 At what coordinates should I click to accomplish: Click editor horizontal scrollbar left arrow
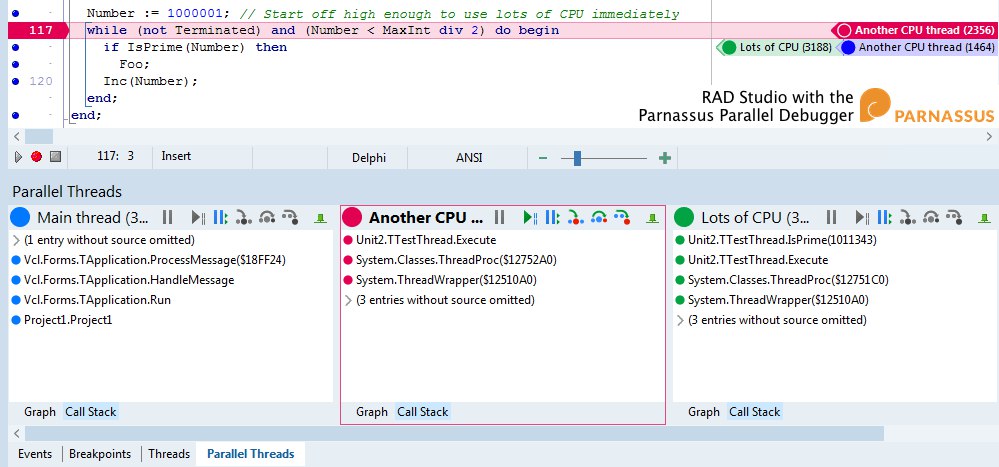click(x=16, y=136)
